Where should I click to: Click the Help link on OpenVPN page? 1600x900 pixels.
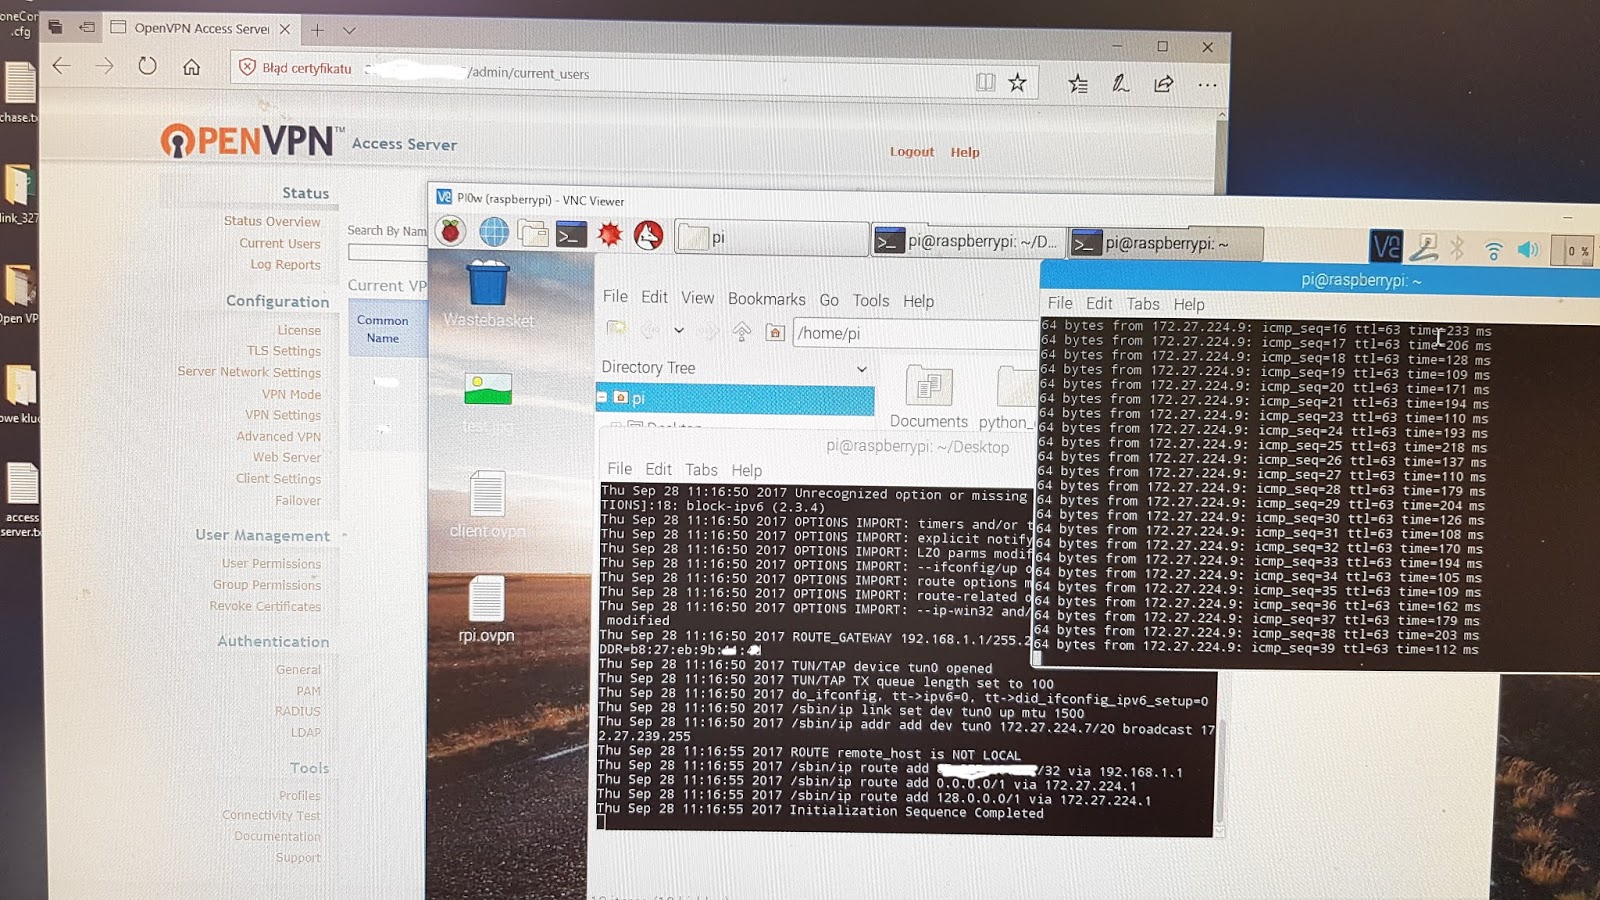965,152
